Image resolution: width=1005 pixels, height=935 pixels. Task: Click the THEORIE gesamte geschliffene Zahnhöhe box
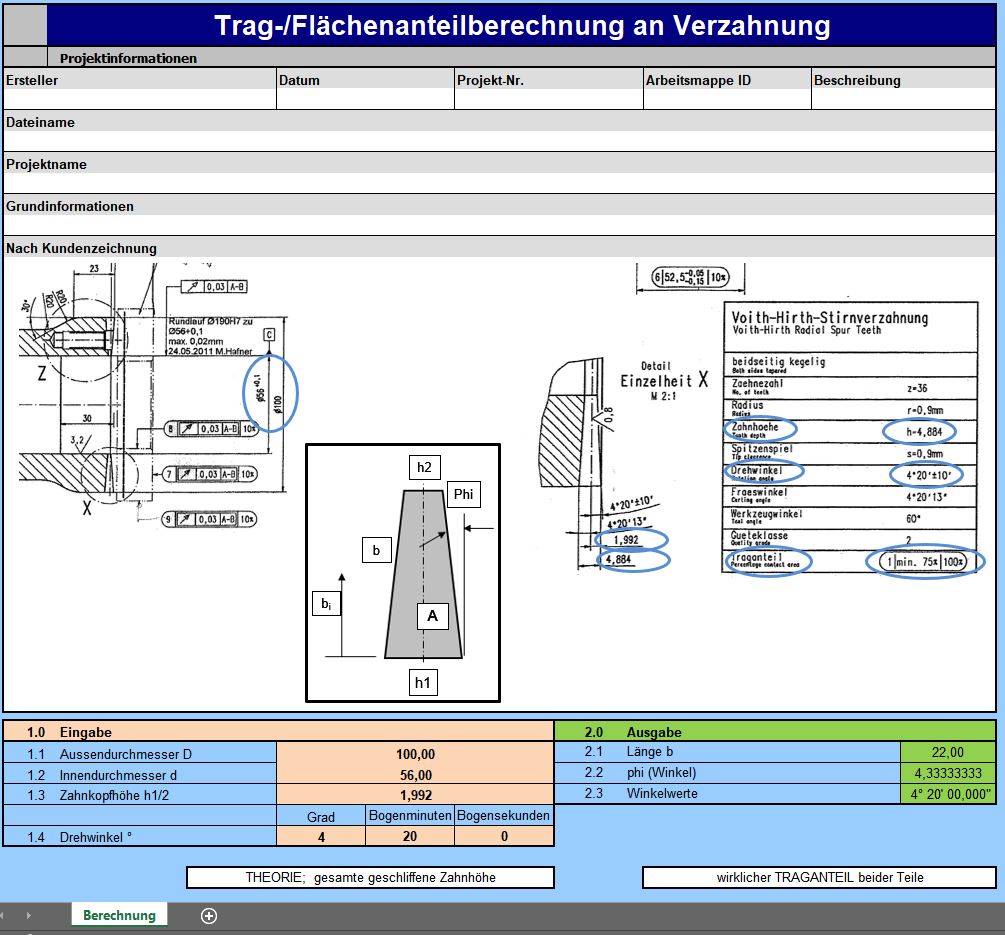370,877
